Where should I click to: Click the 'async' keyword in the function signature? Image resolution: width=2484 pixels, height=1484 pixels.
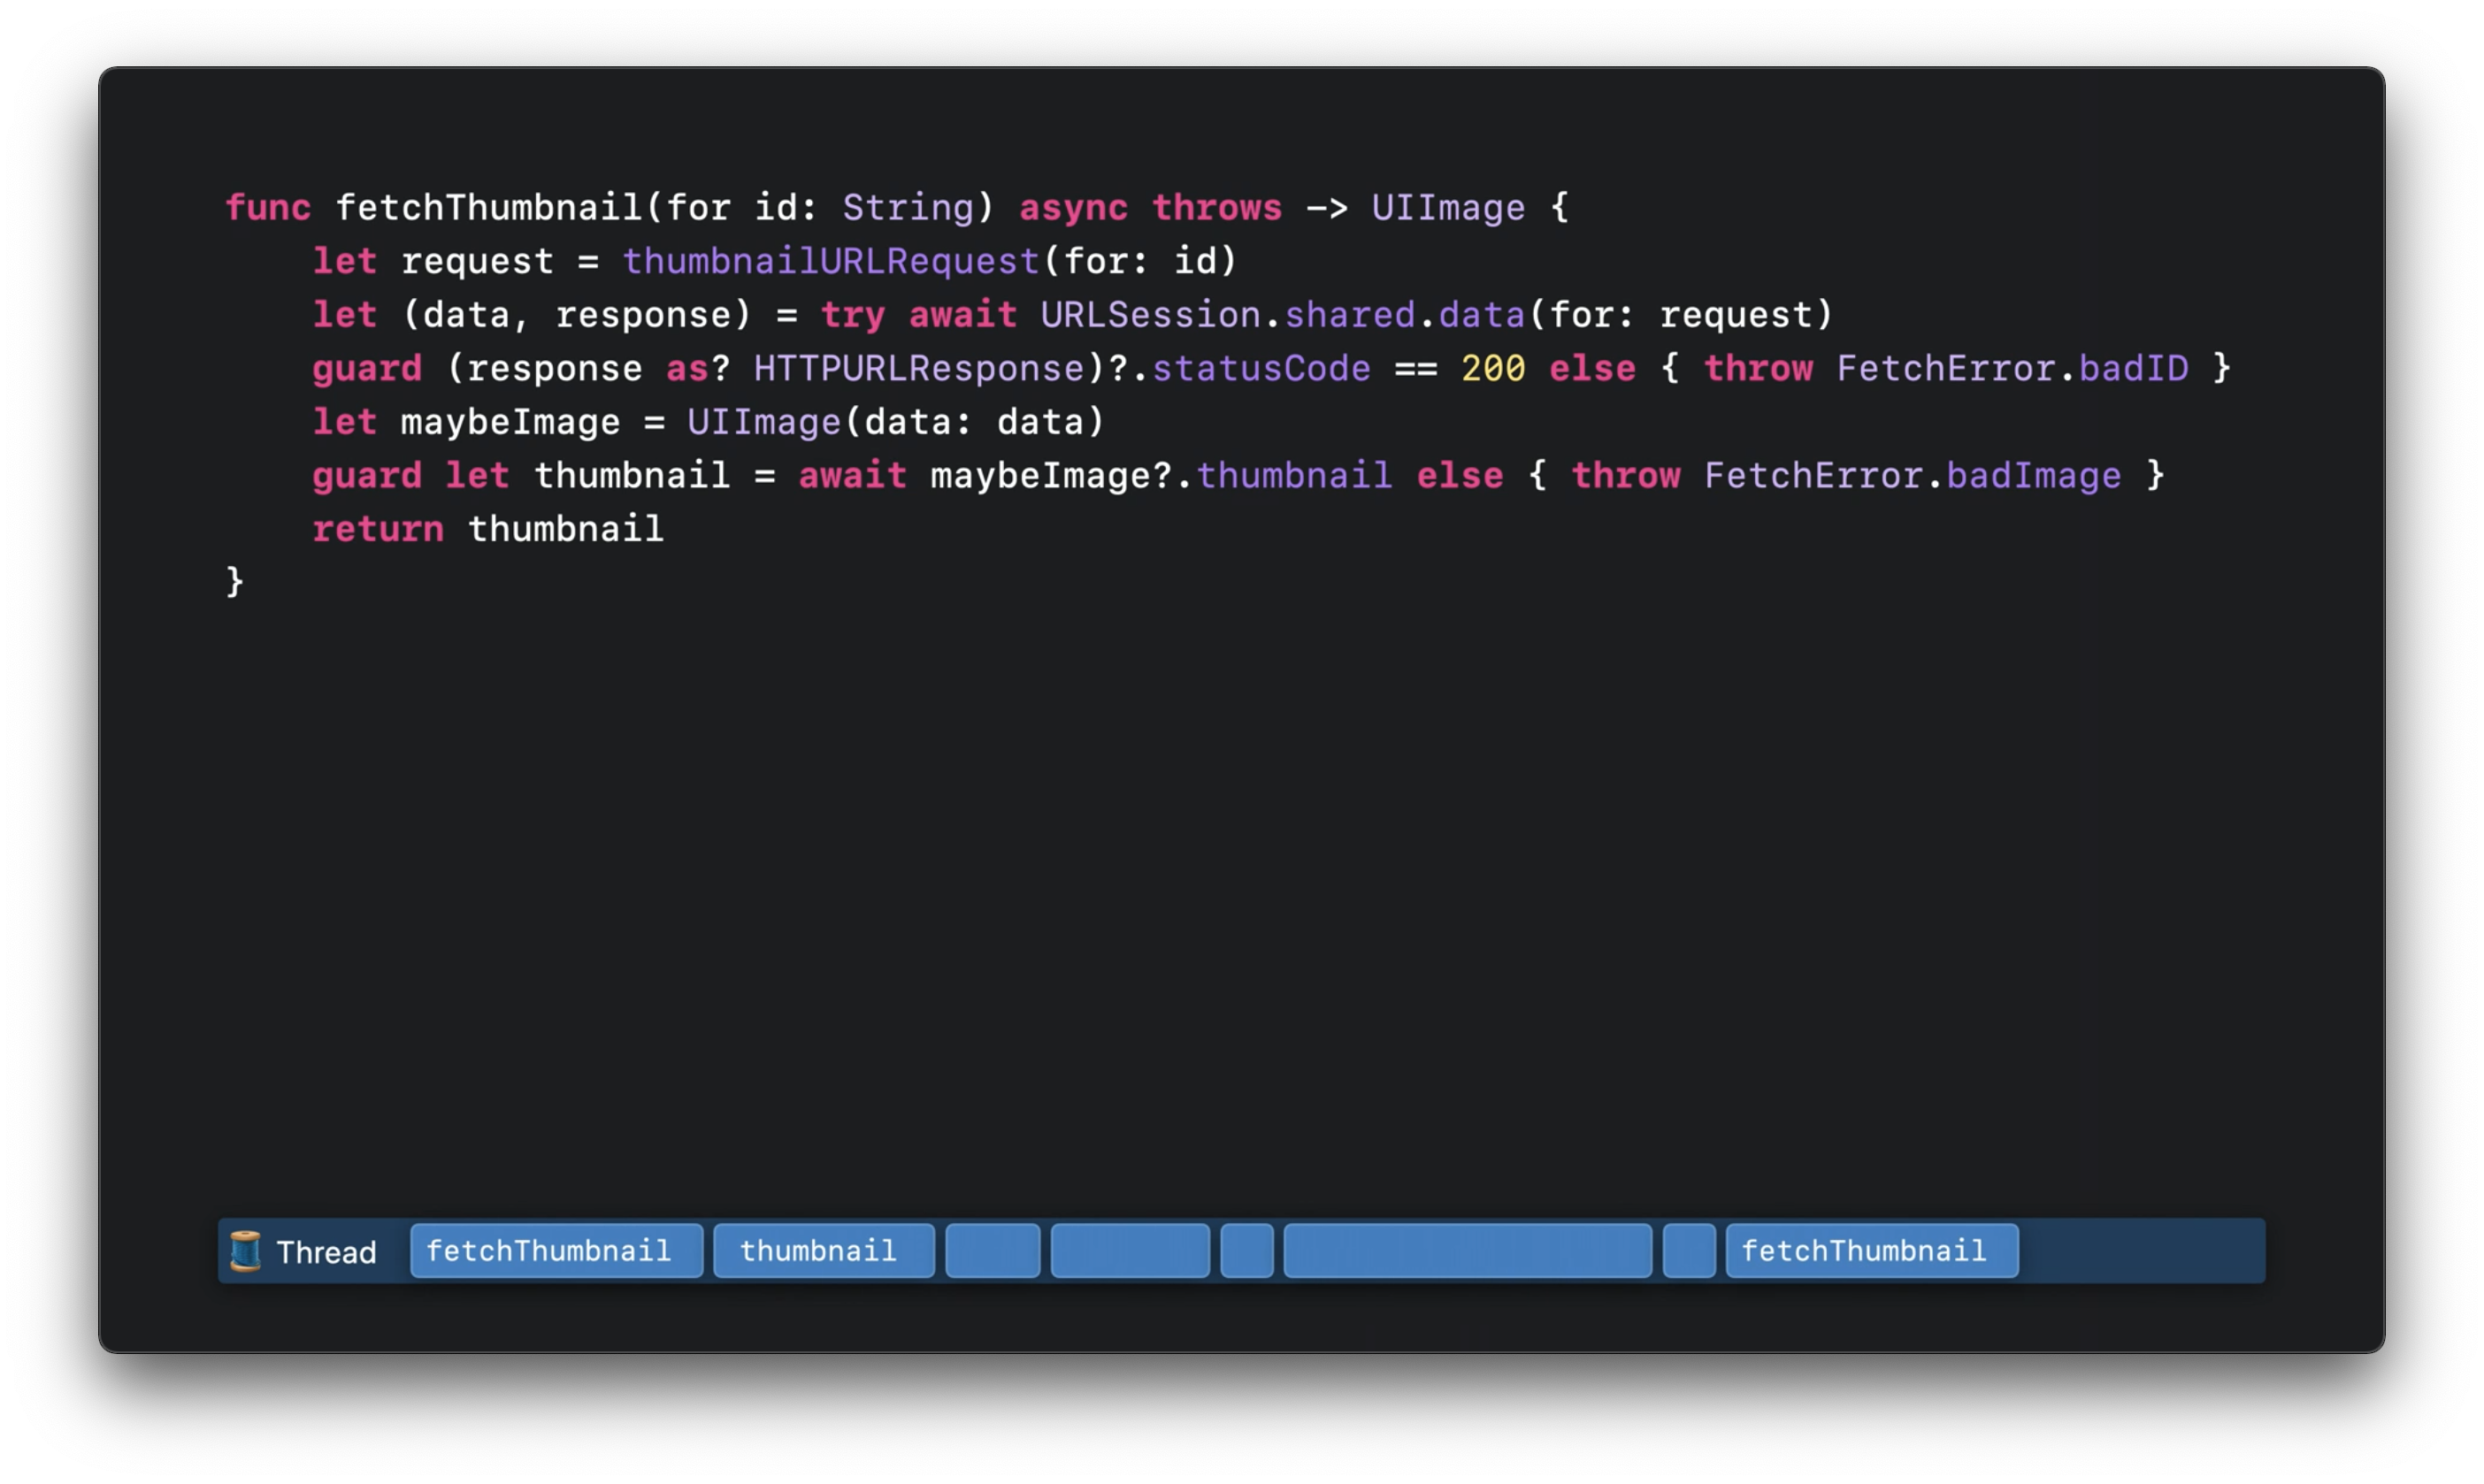coord(1072,207)
